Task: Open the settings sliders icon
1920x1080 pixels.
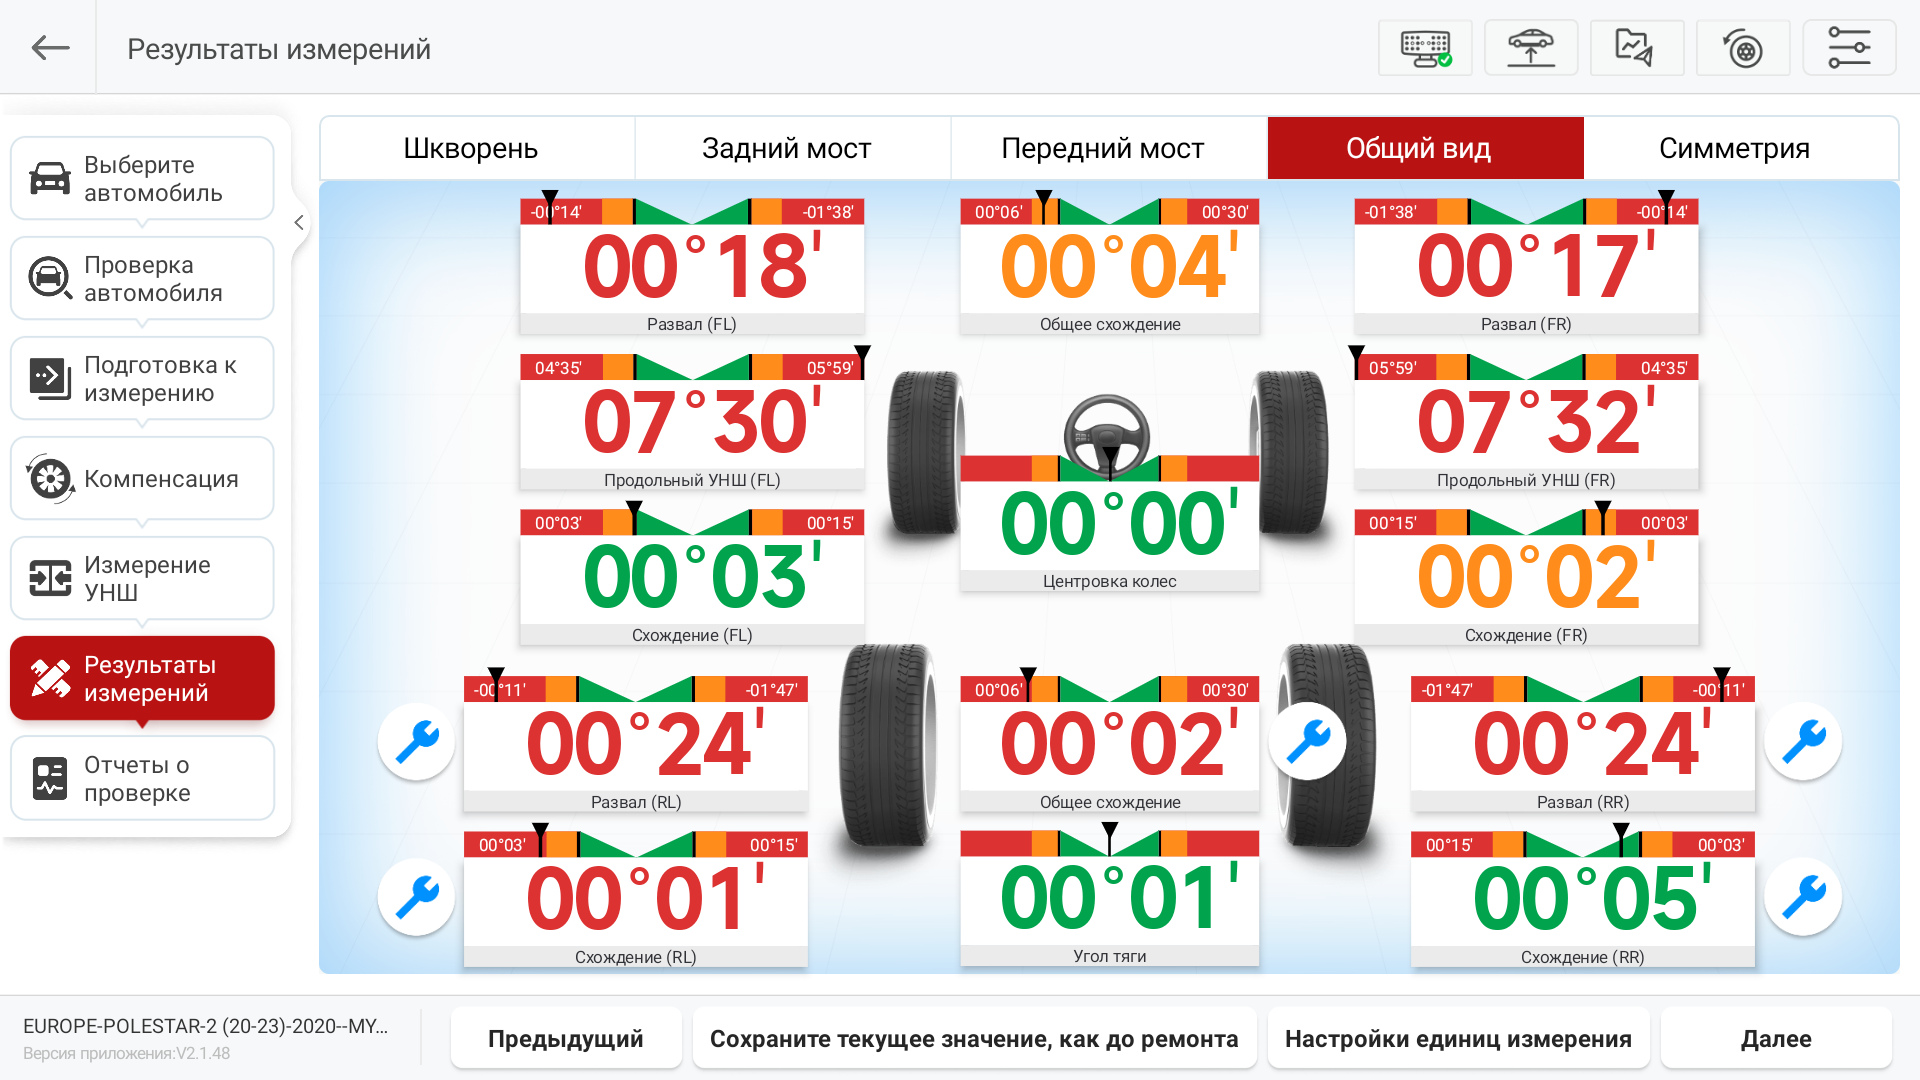Action: [1849, 48]
